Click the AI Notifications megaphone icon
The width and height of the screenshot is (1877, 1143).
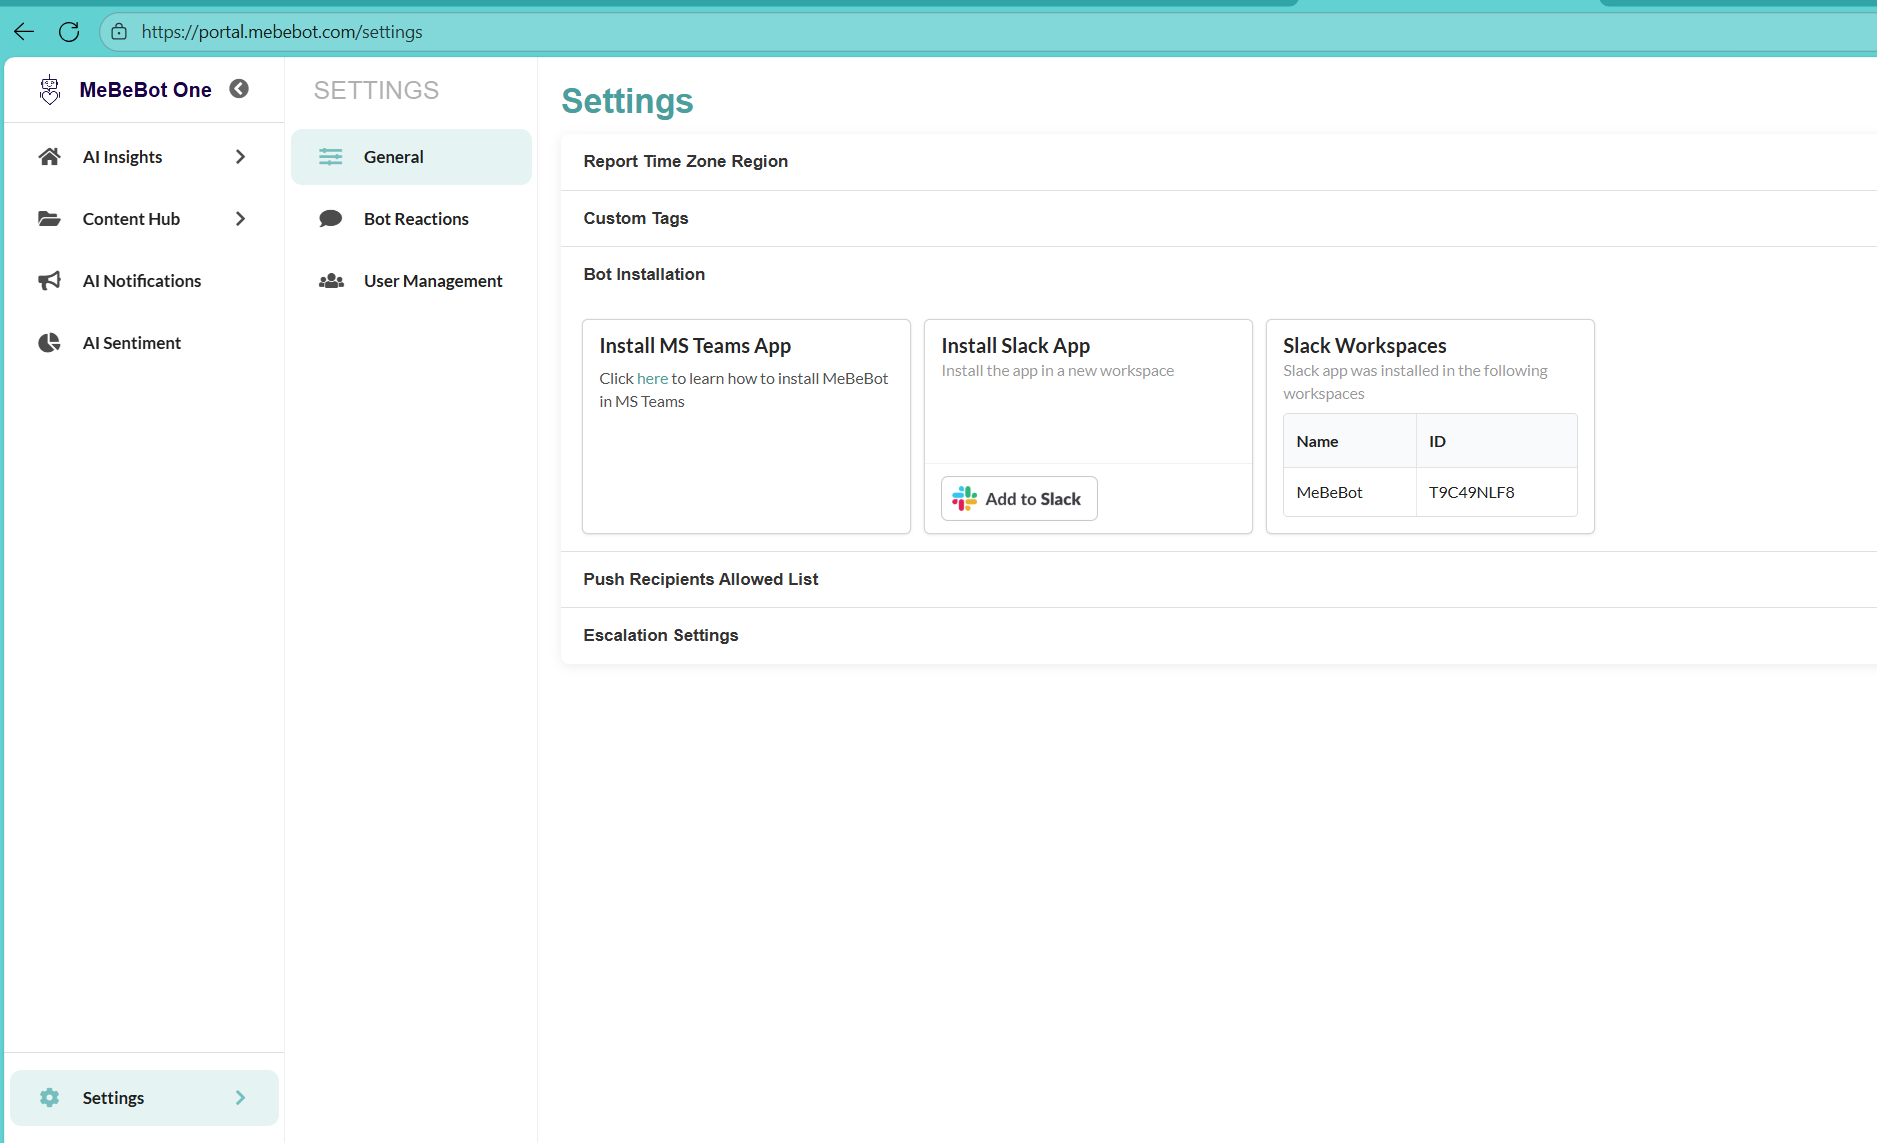[x=49, y=281]
